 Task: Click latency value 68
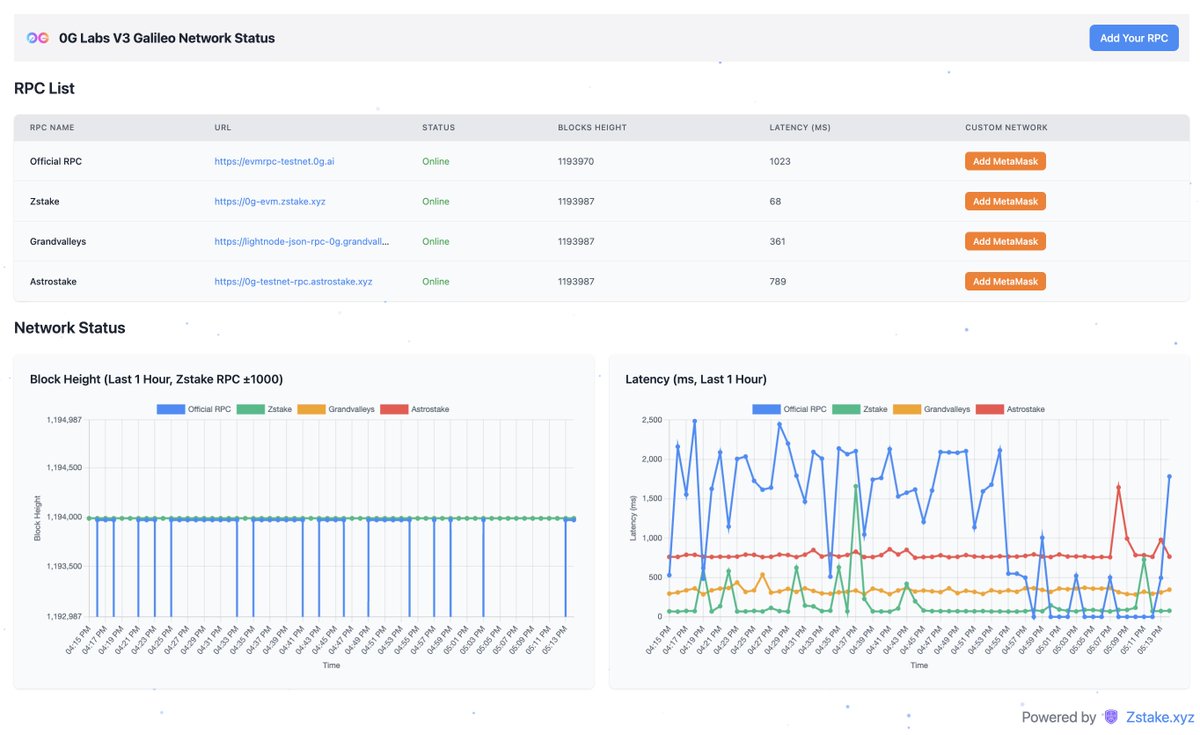click(775, 201)
